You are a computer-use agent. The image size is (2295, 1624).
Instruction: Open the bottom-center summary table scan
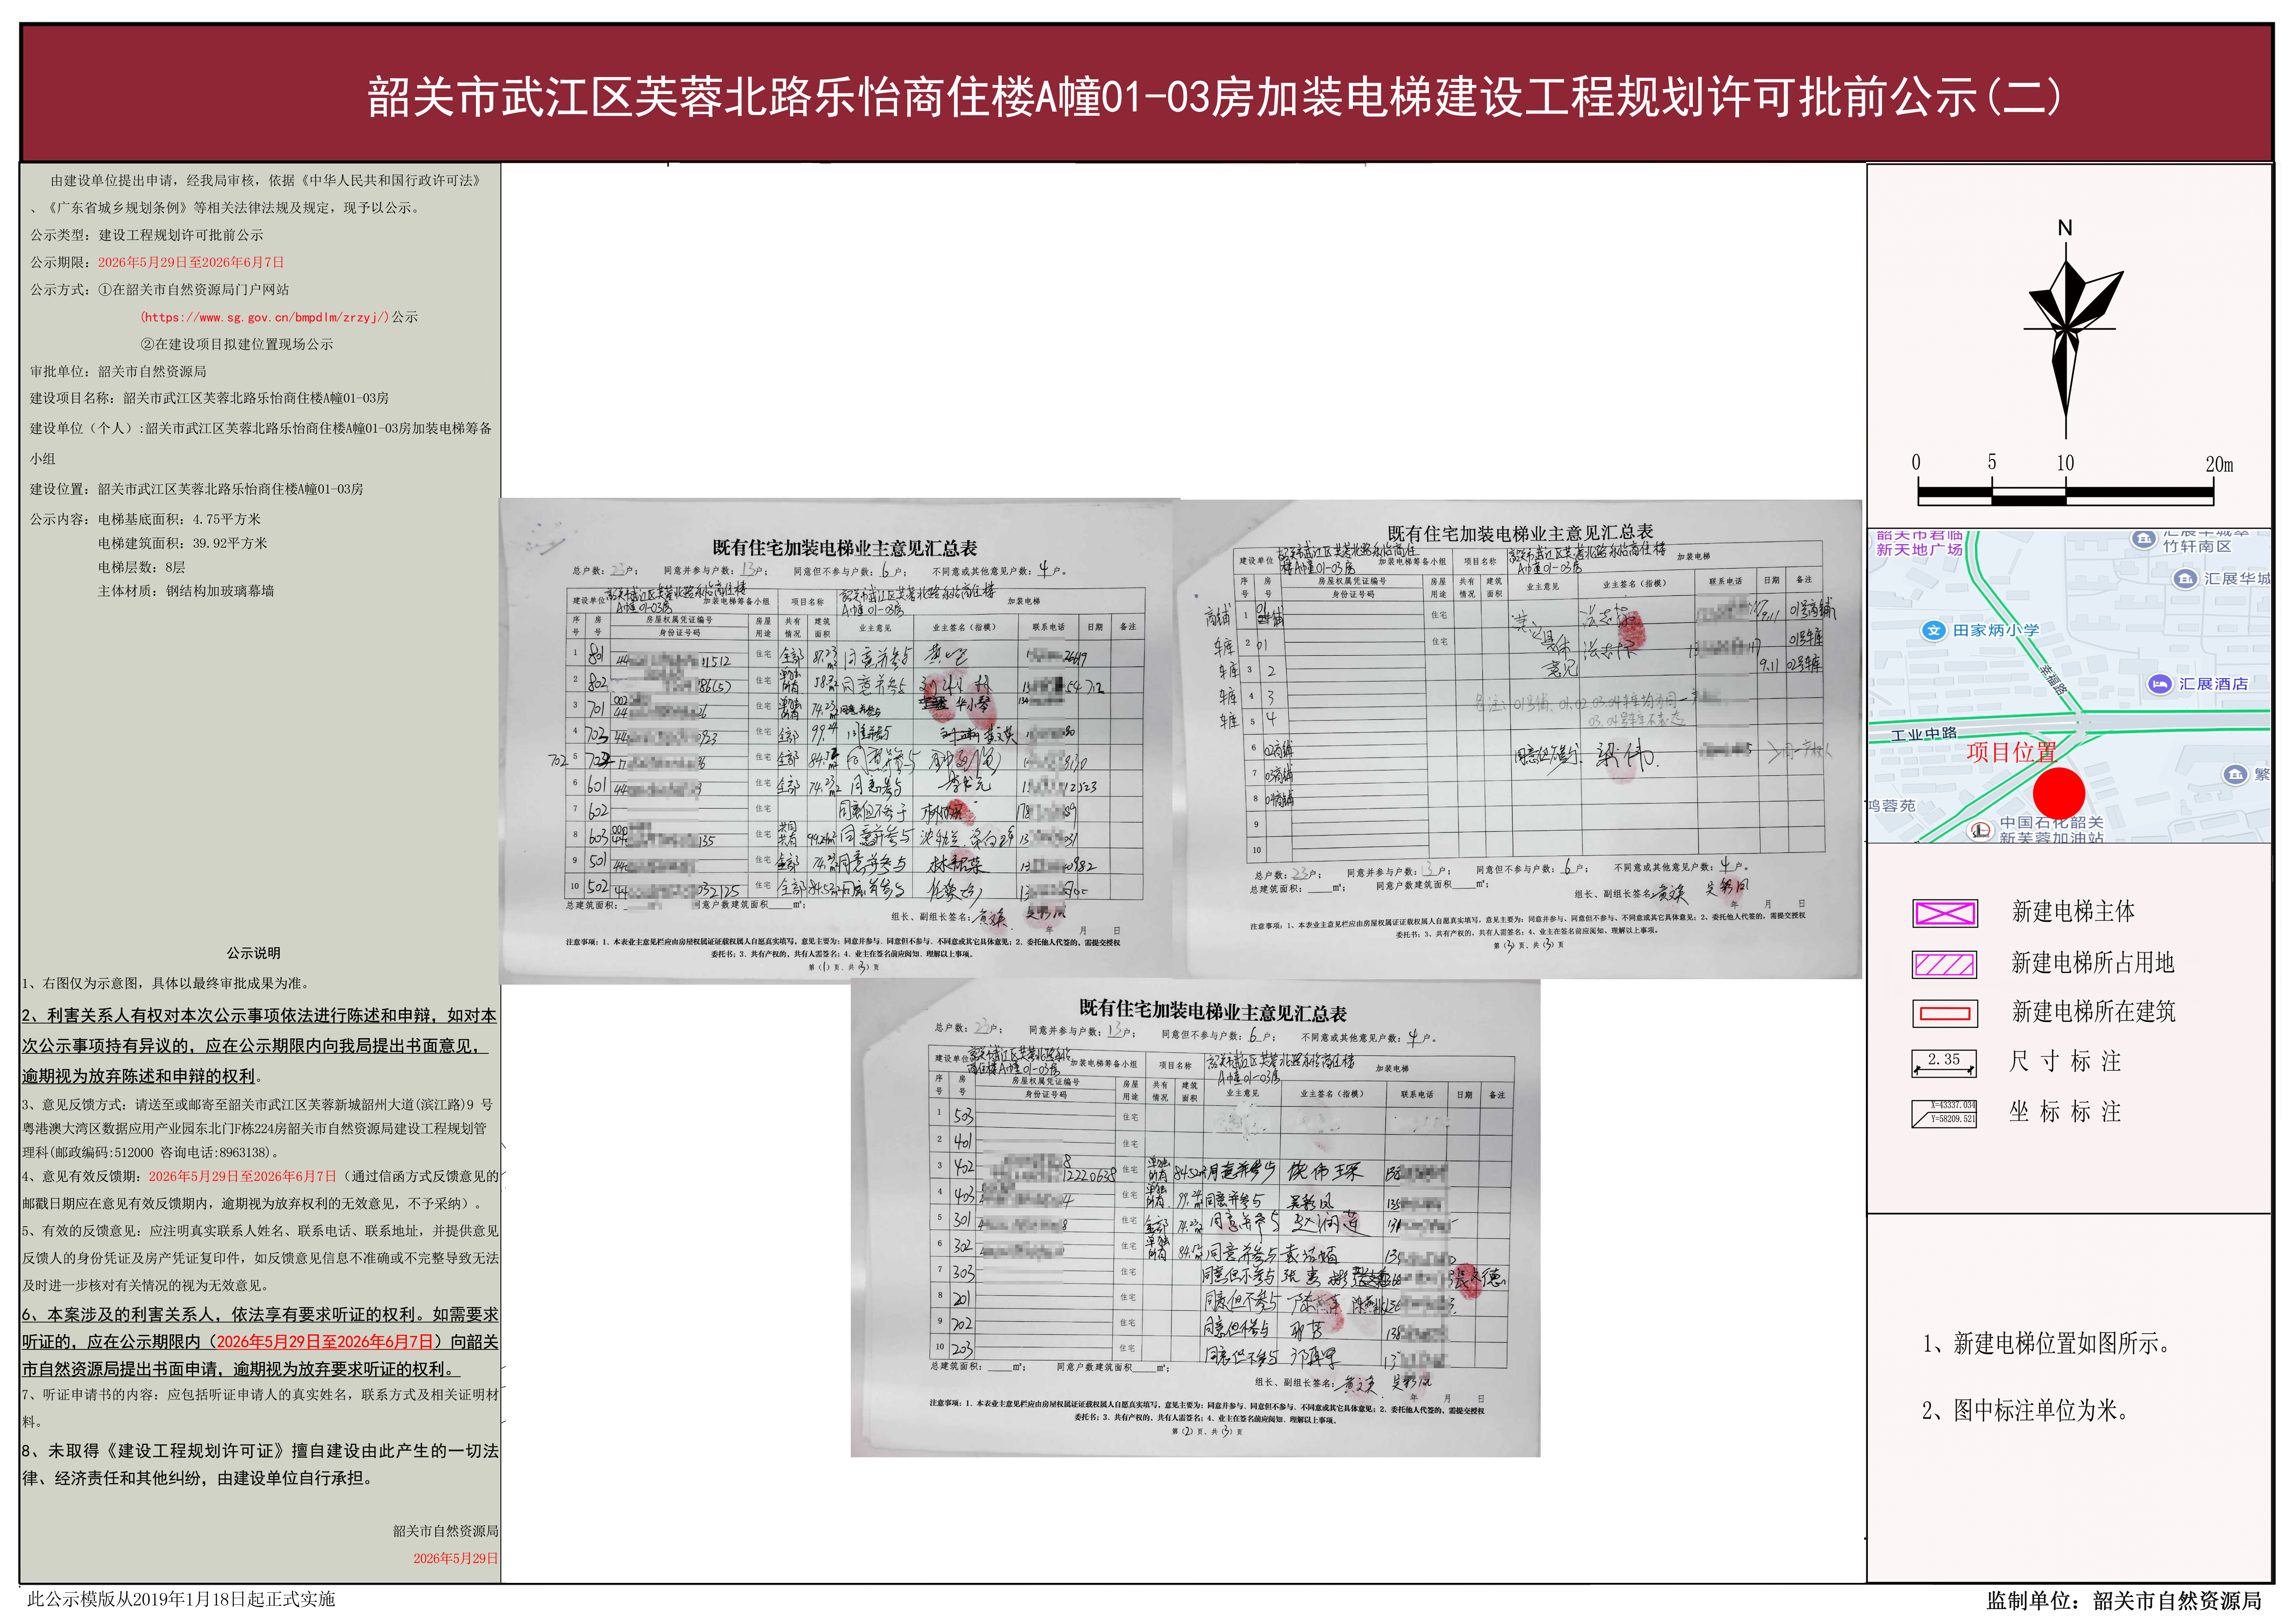pos(1195,1218)
